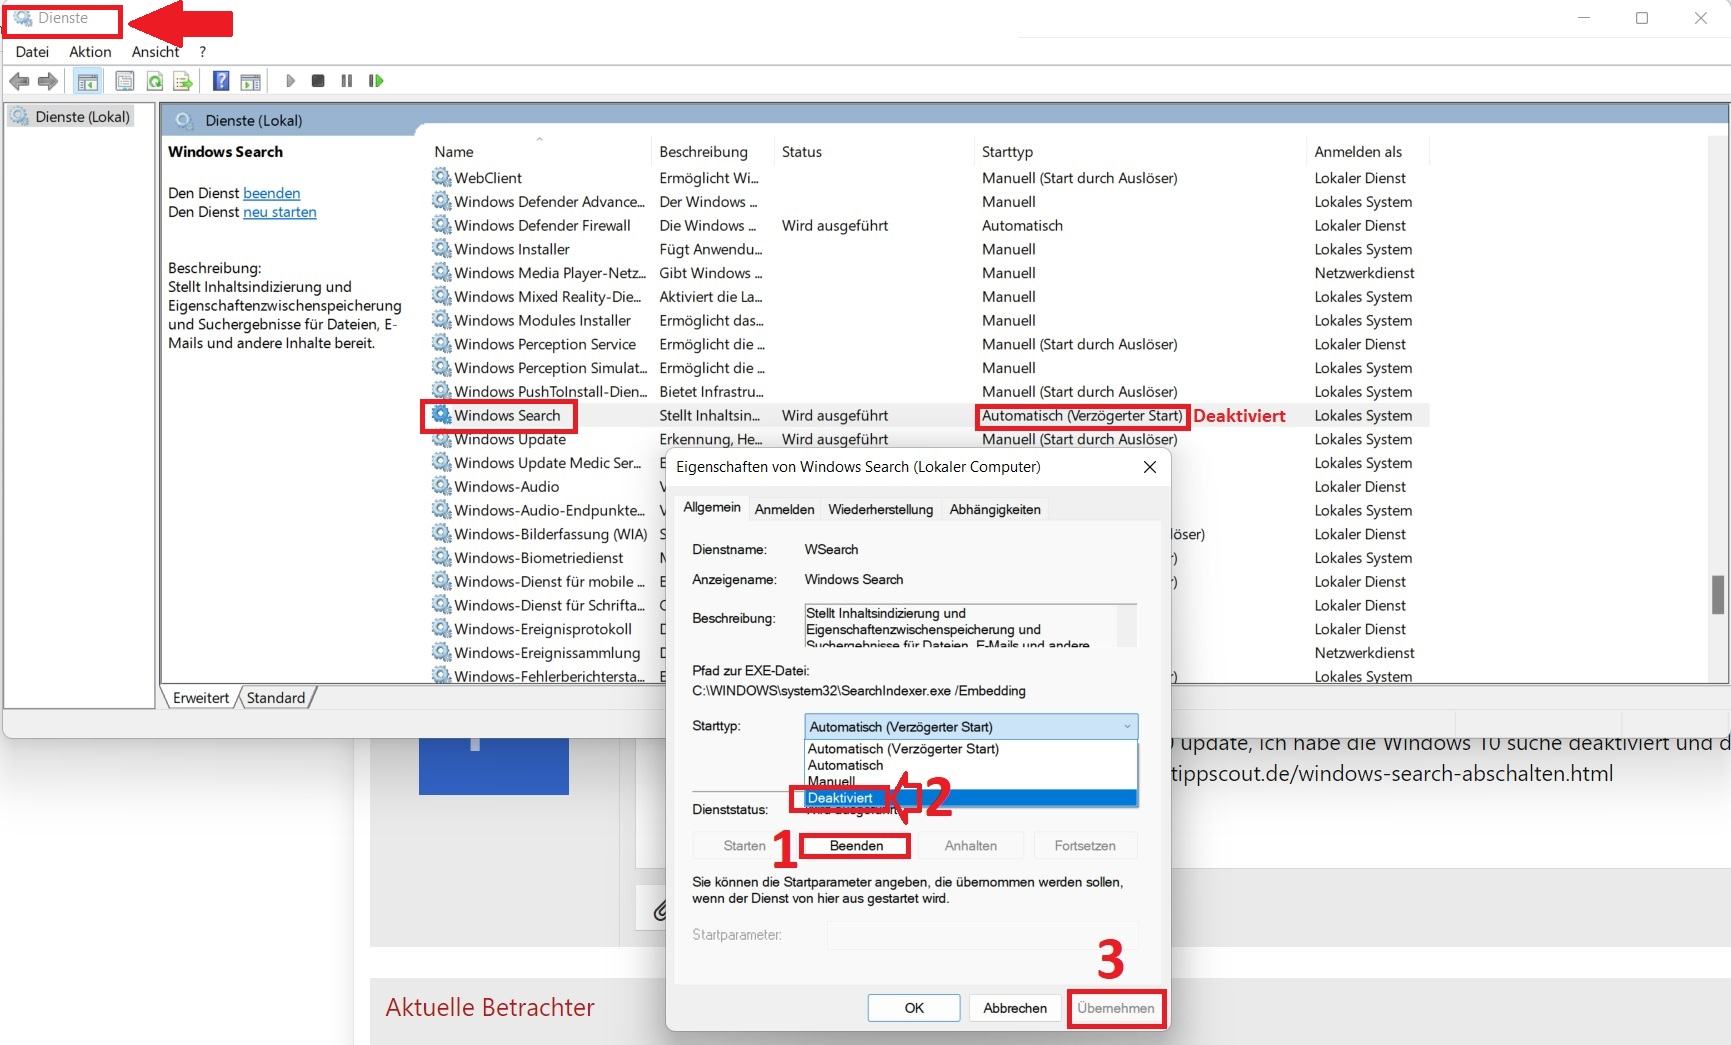This screenshot has height=1045, width=1731.
Task: Choose Manuell in the Starttyp list
Action: click(971, 781)
